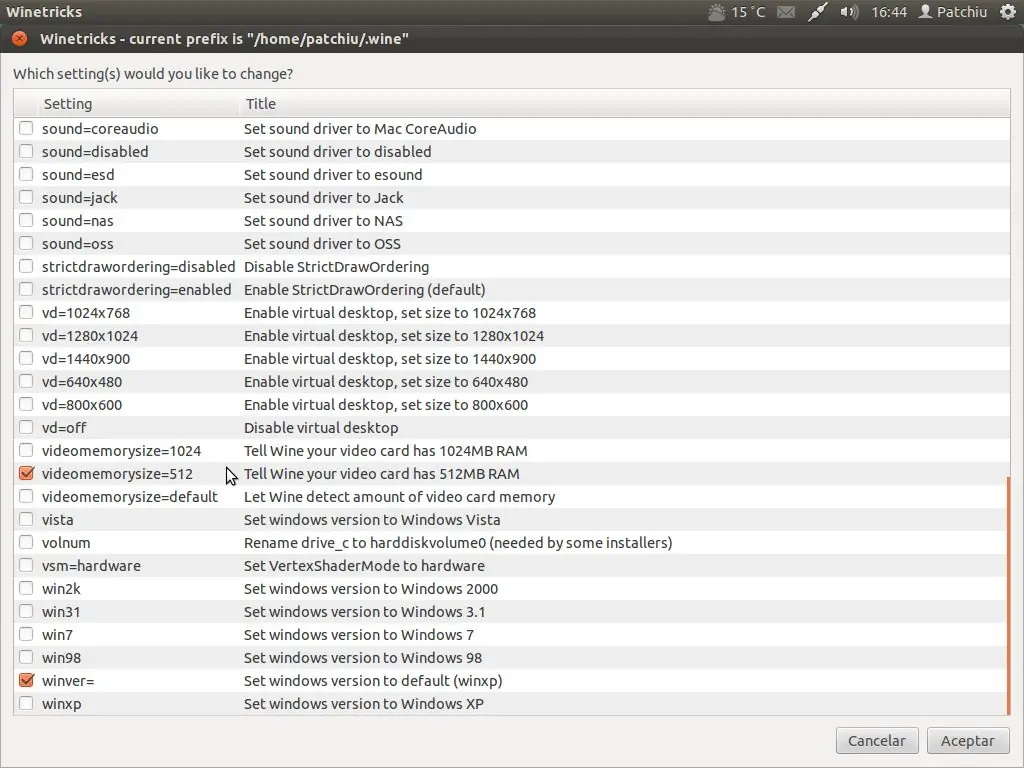Sort by the Setting column header

(x=138, y=104)
